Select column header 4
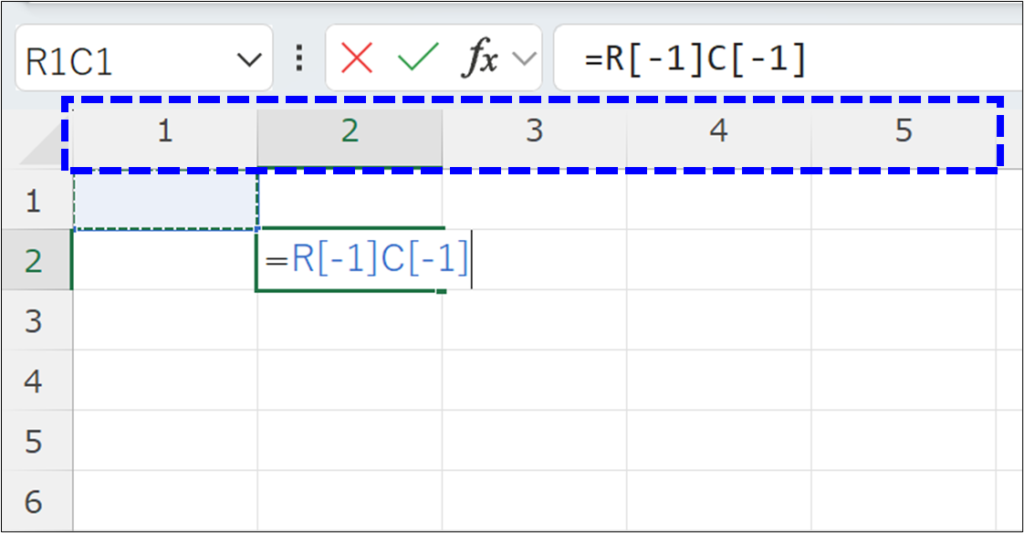 coord(718,131)
